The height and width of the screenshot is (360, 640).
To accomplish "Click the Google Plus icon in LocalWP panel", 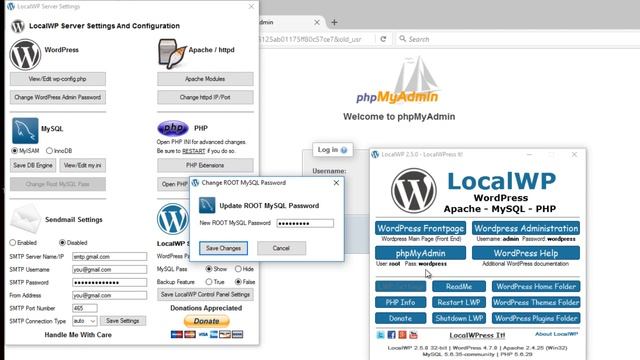I will pyautogui.click(x=402, y=335).
